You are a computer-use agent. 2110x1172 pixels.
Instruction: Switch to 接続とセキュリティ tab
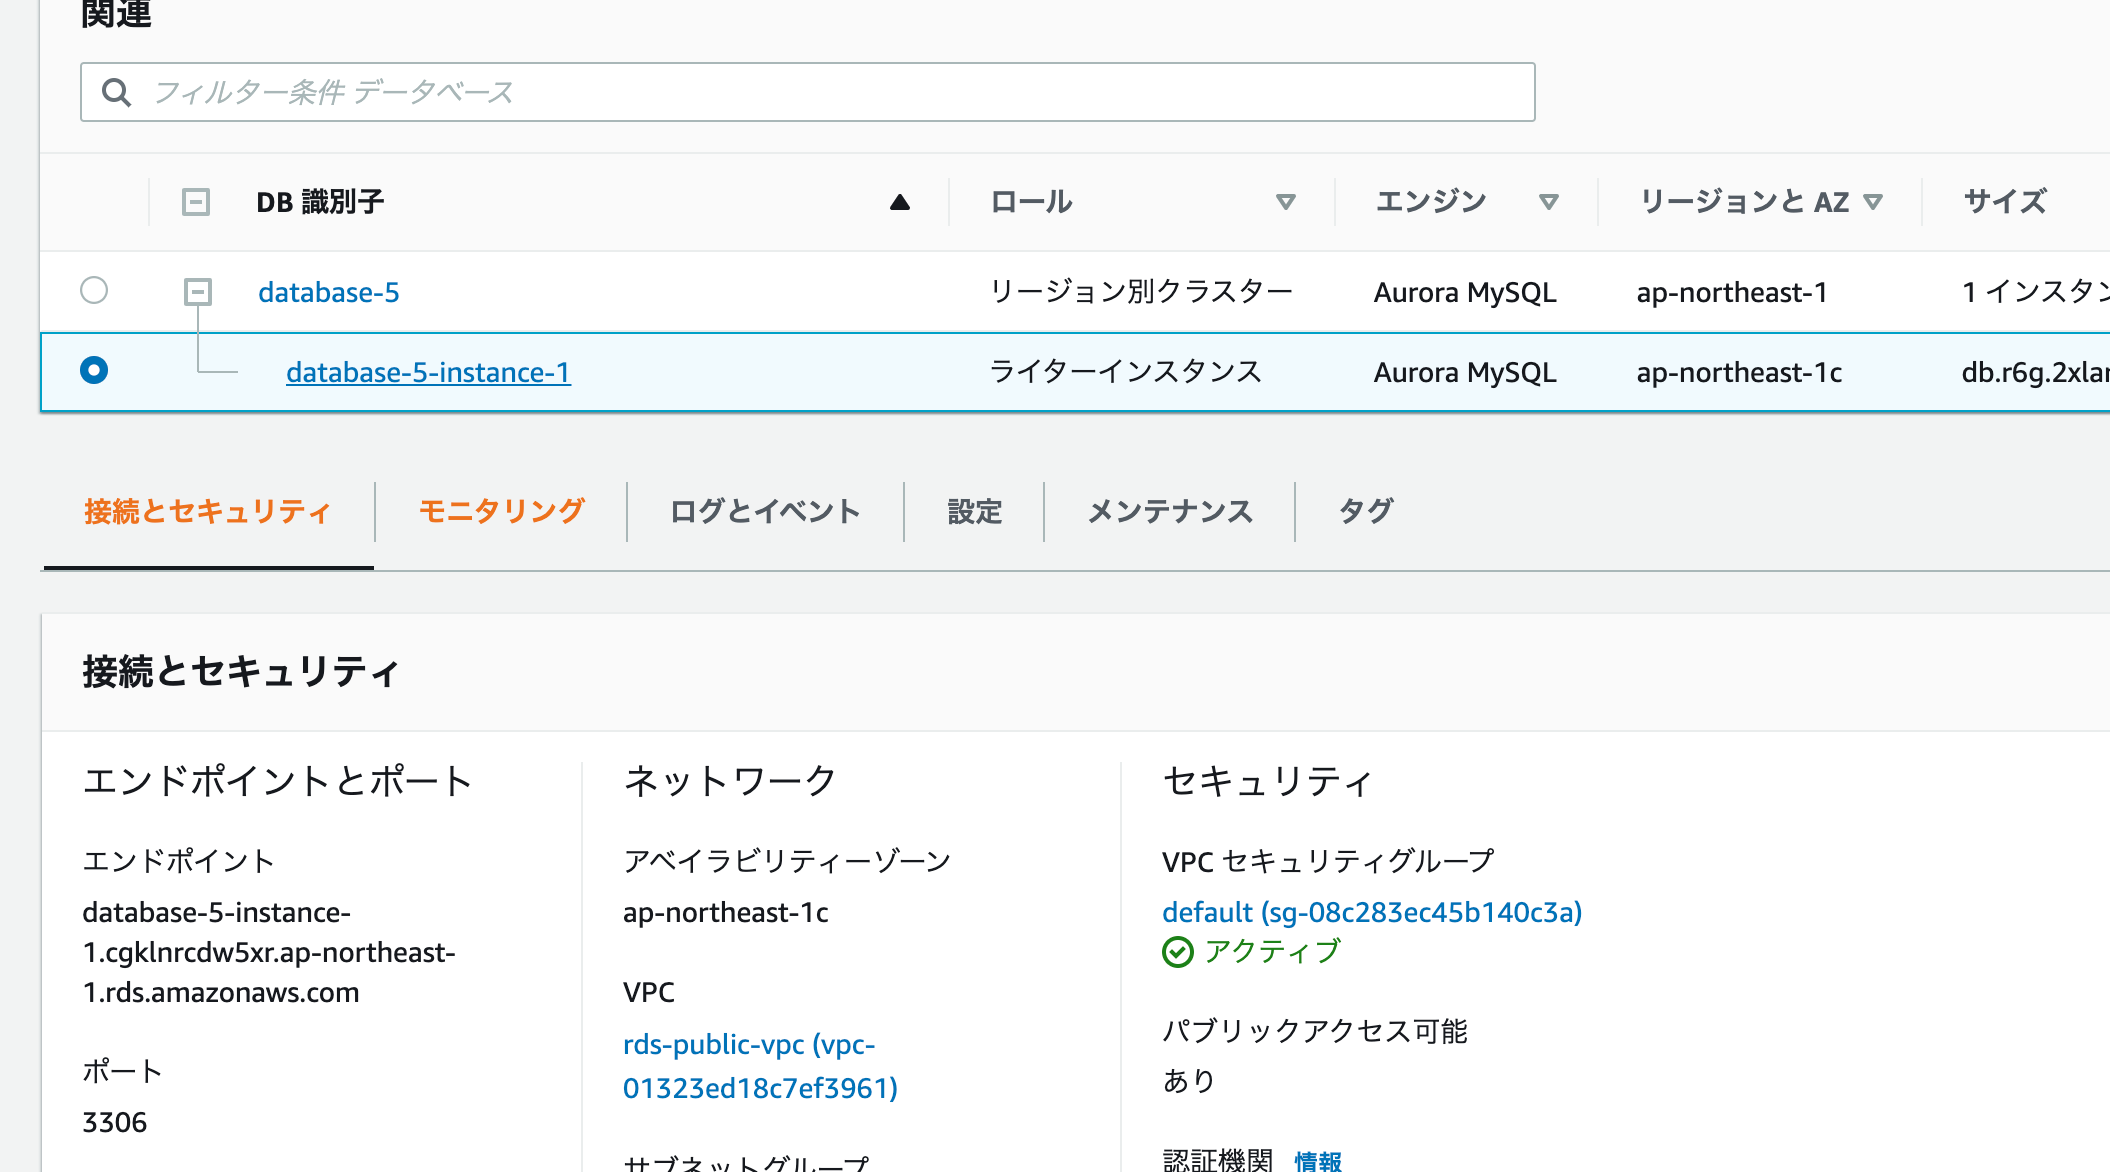(208, 511)
